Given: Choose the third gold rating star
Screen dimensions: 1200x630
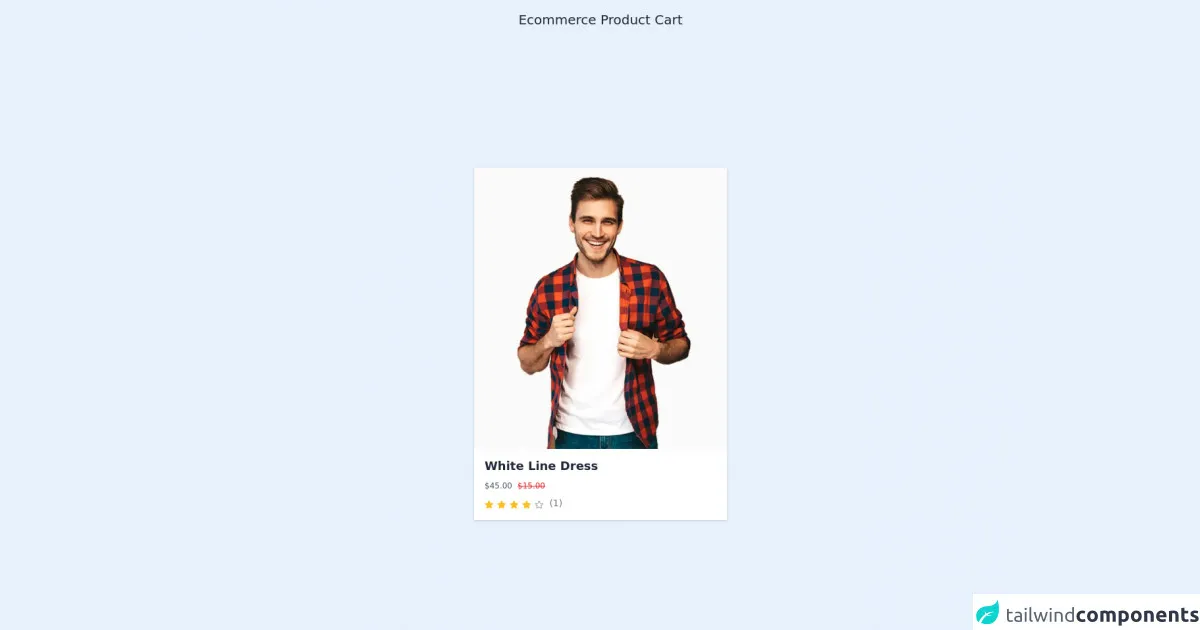Looking at the screenshot, I should [x=514, y=505].
